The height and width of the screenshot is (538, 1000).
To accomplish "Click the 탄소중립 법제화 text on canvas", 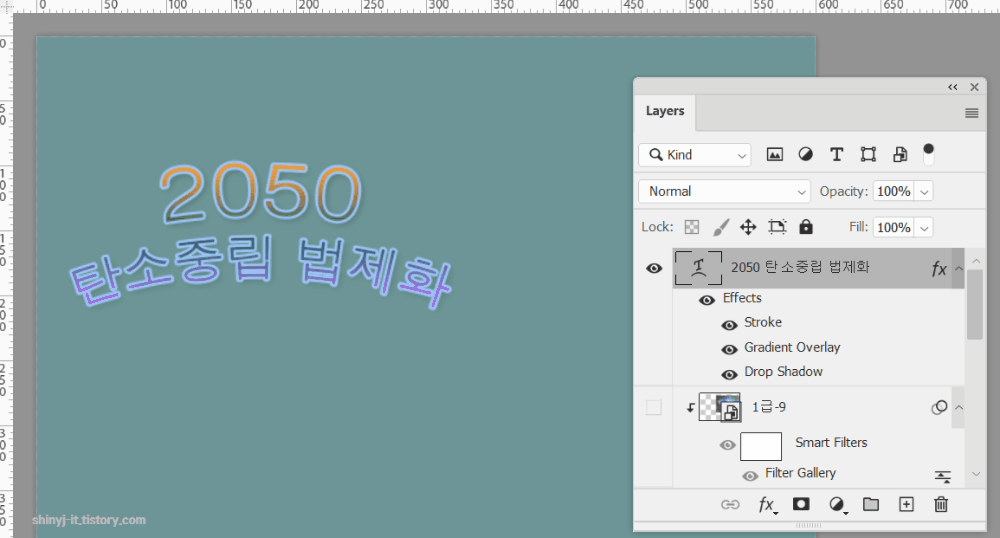I will point(260,271).
